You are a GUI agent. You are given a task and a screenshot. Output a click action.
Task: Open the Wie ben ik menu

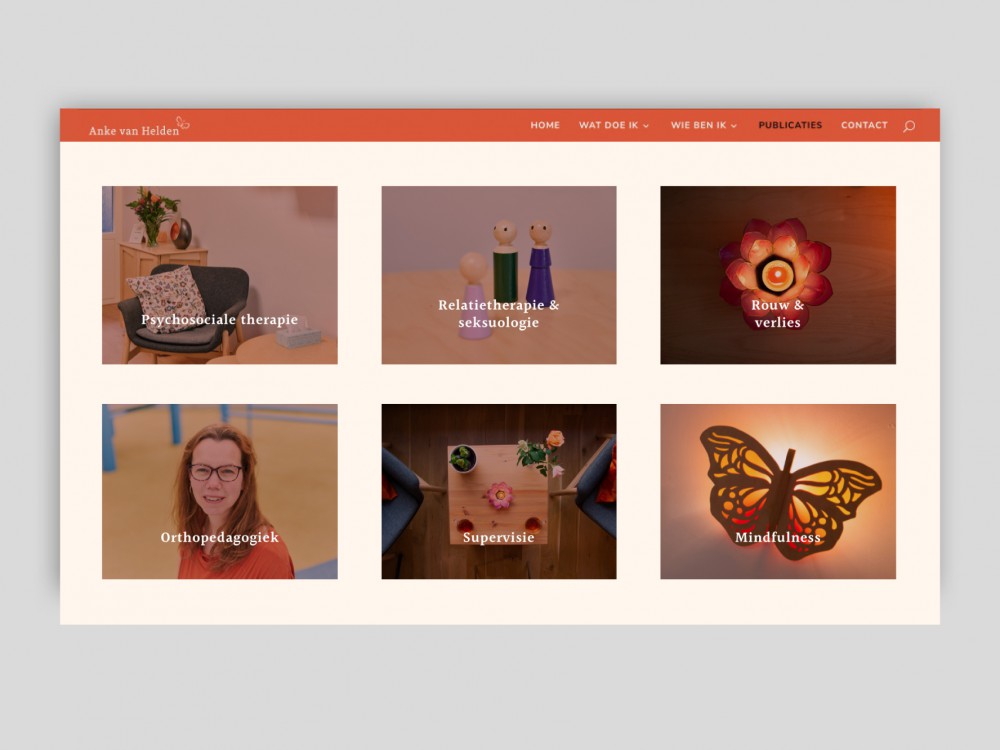tap(698, 125)
